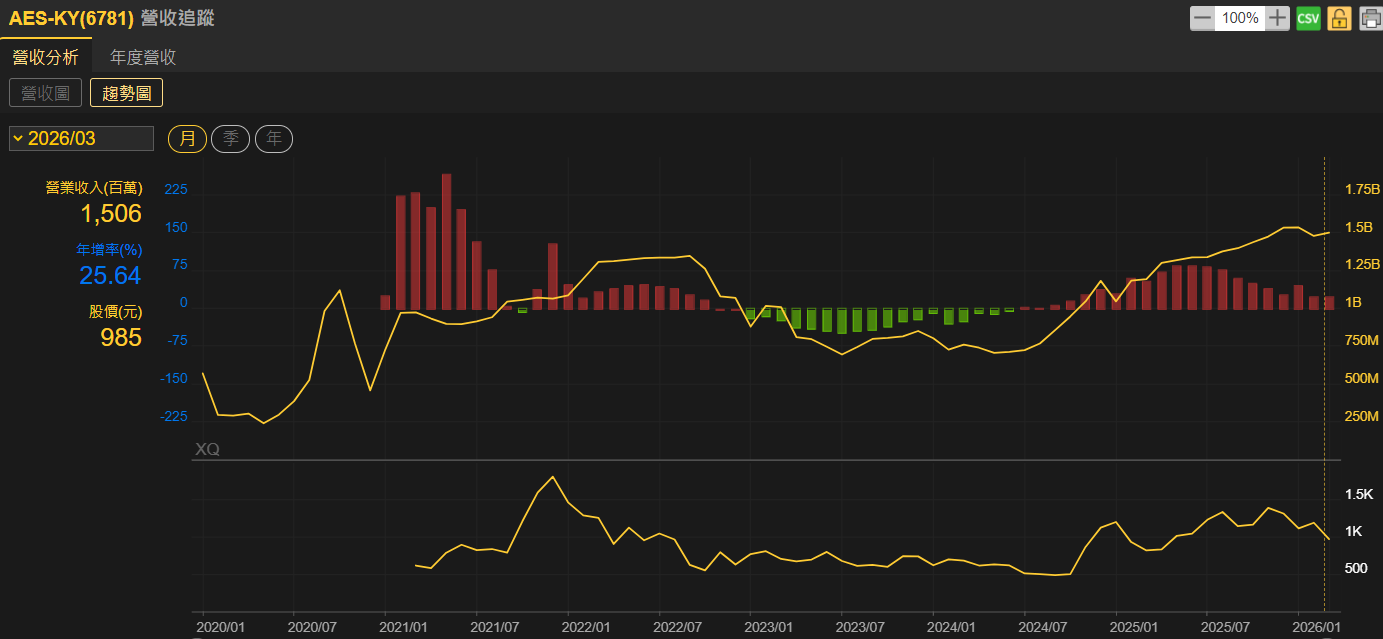The width and height of the screenshot is (1383, 639).
Task: Click the AES-KY(6781) stock title
Action: [x=71, y=18]
